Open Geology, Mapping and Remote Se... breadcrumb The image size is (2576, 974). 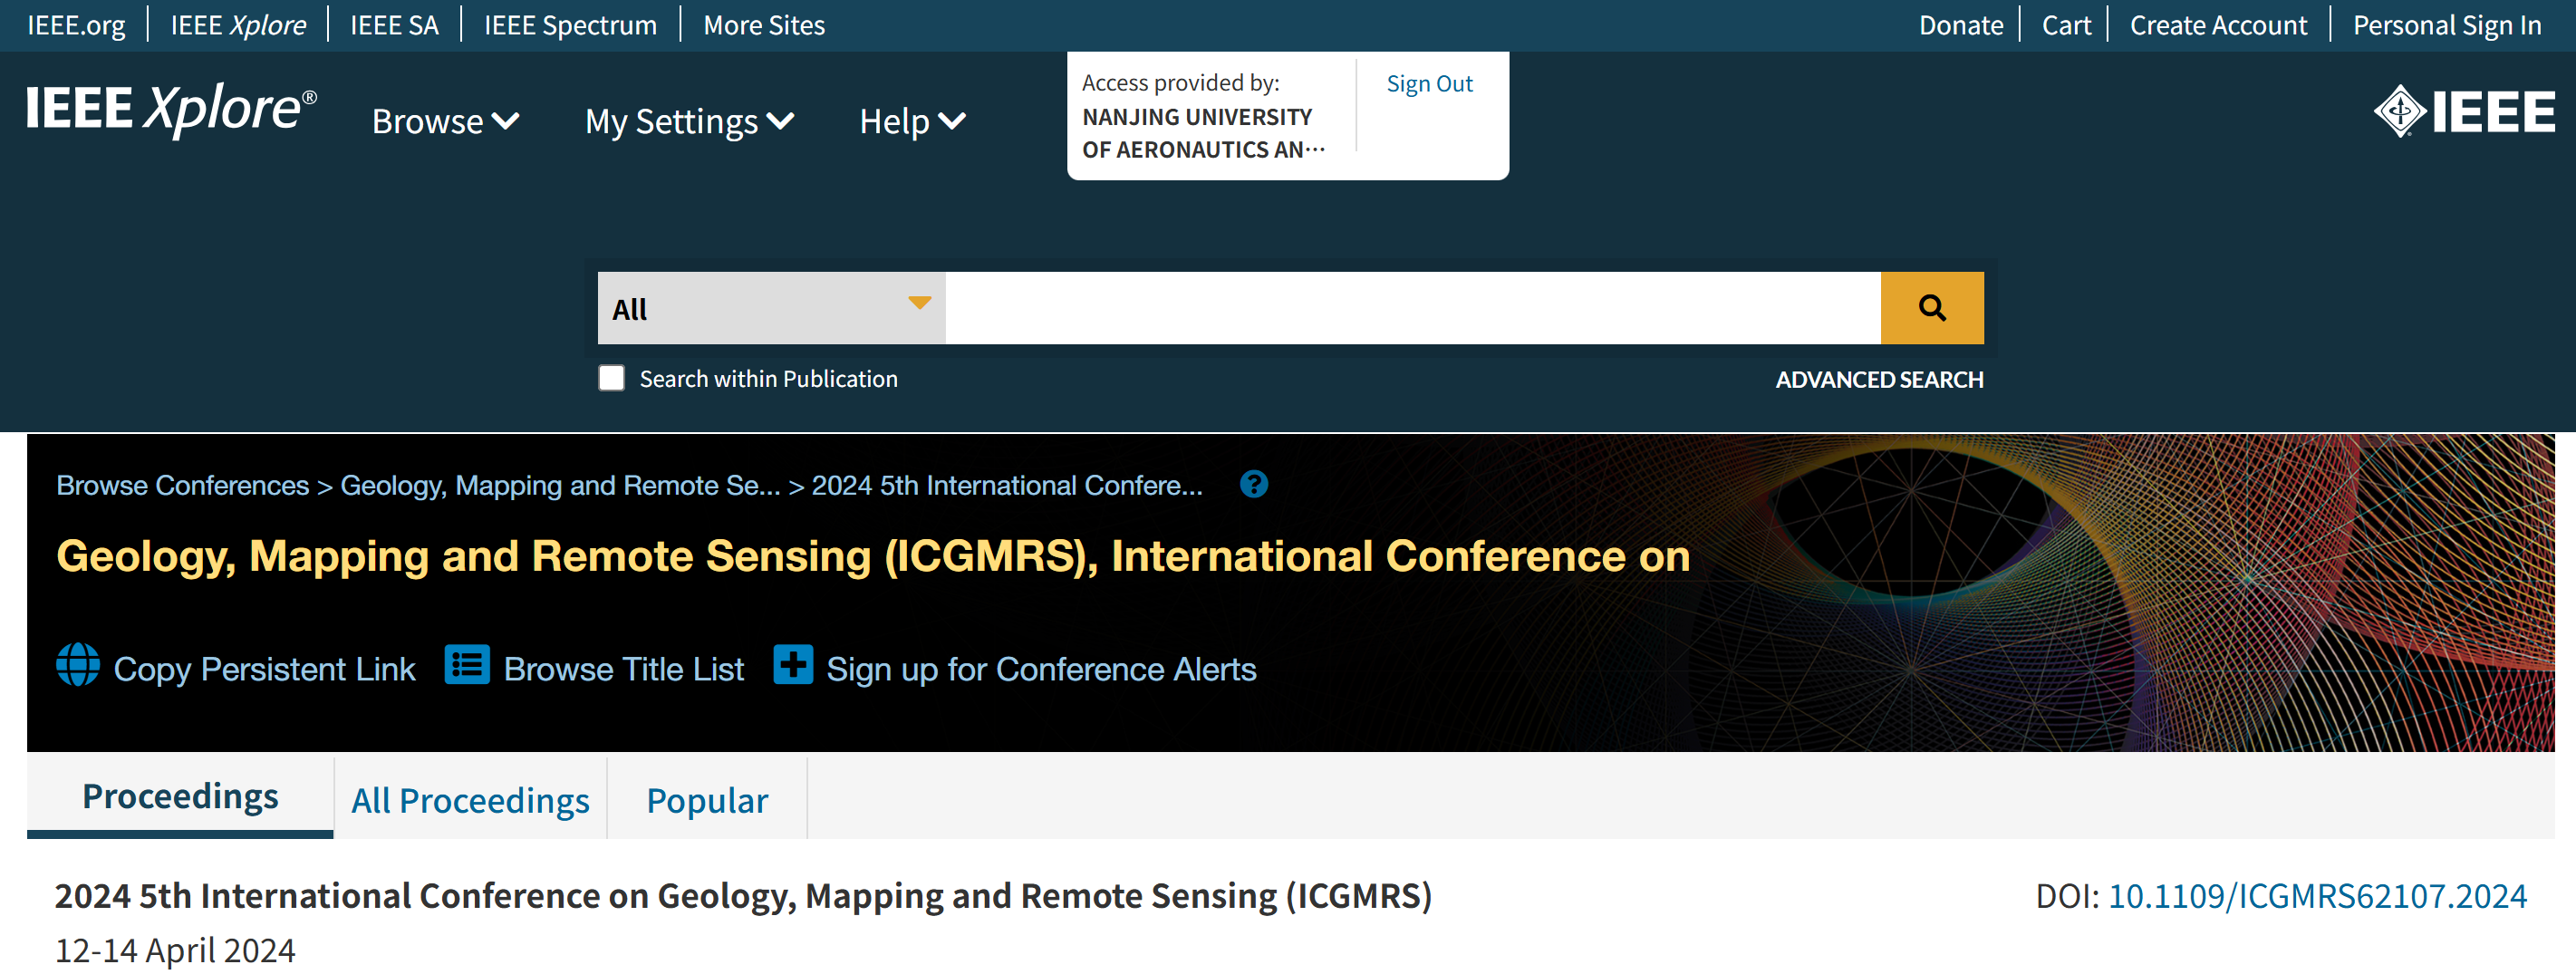click(x=560, y=485)
